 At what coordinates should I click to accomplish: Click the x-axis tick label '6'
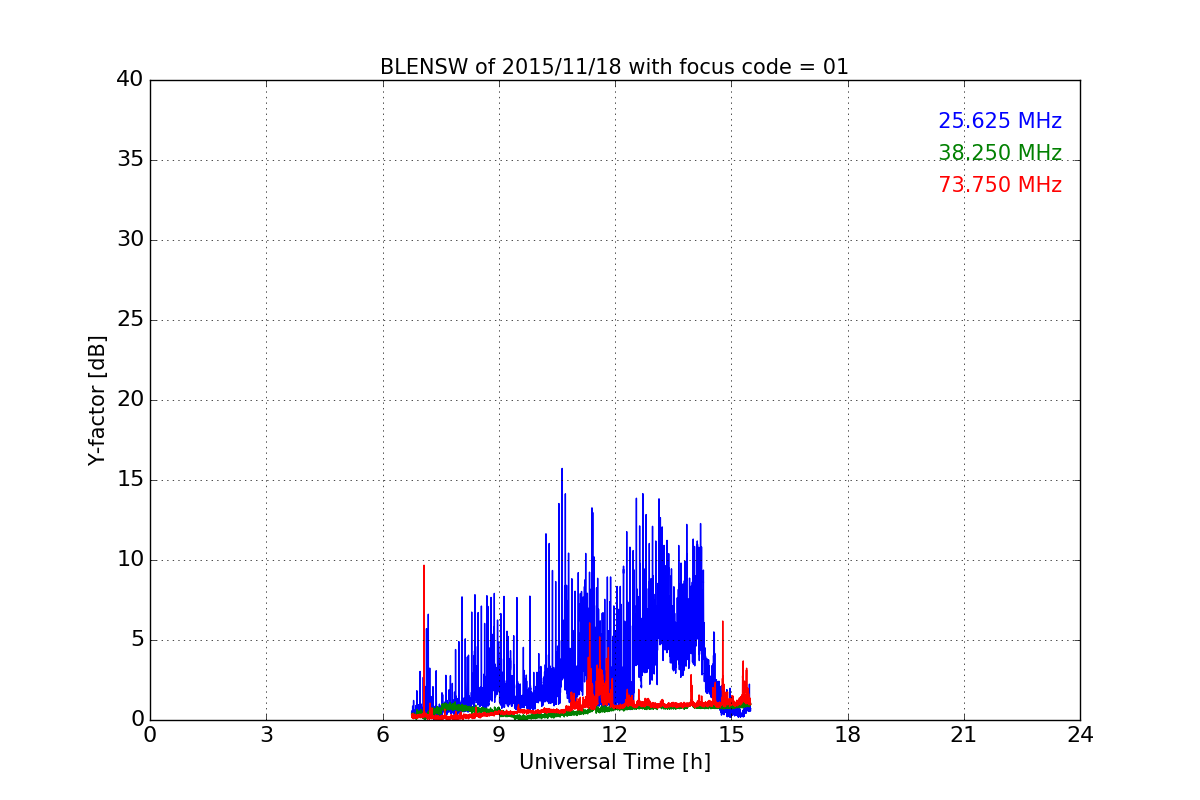[x=382, y=735]
